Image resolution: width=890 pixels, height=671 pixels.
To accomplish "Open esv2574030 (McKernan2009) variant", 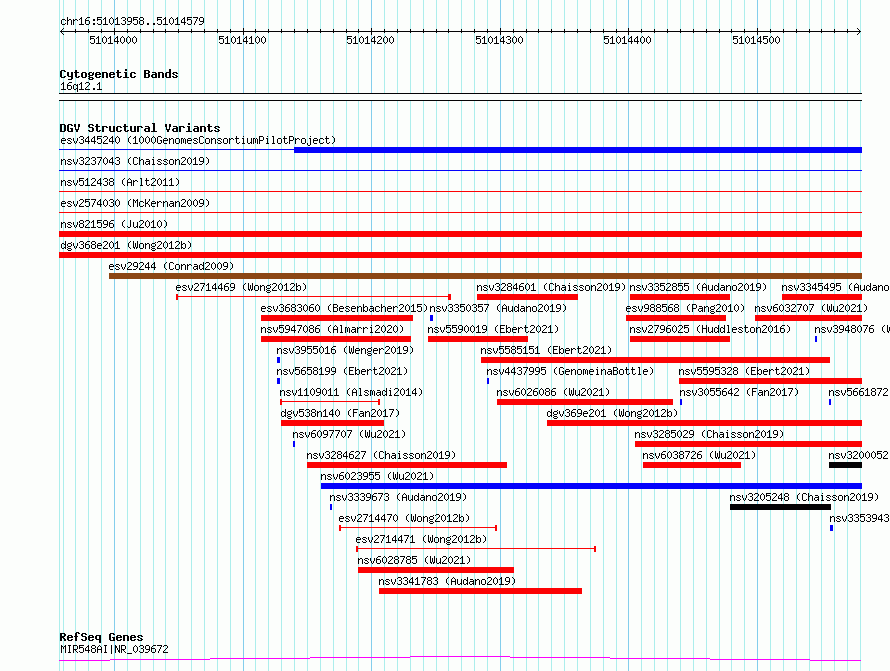I will coord(135,203).
